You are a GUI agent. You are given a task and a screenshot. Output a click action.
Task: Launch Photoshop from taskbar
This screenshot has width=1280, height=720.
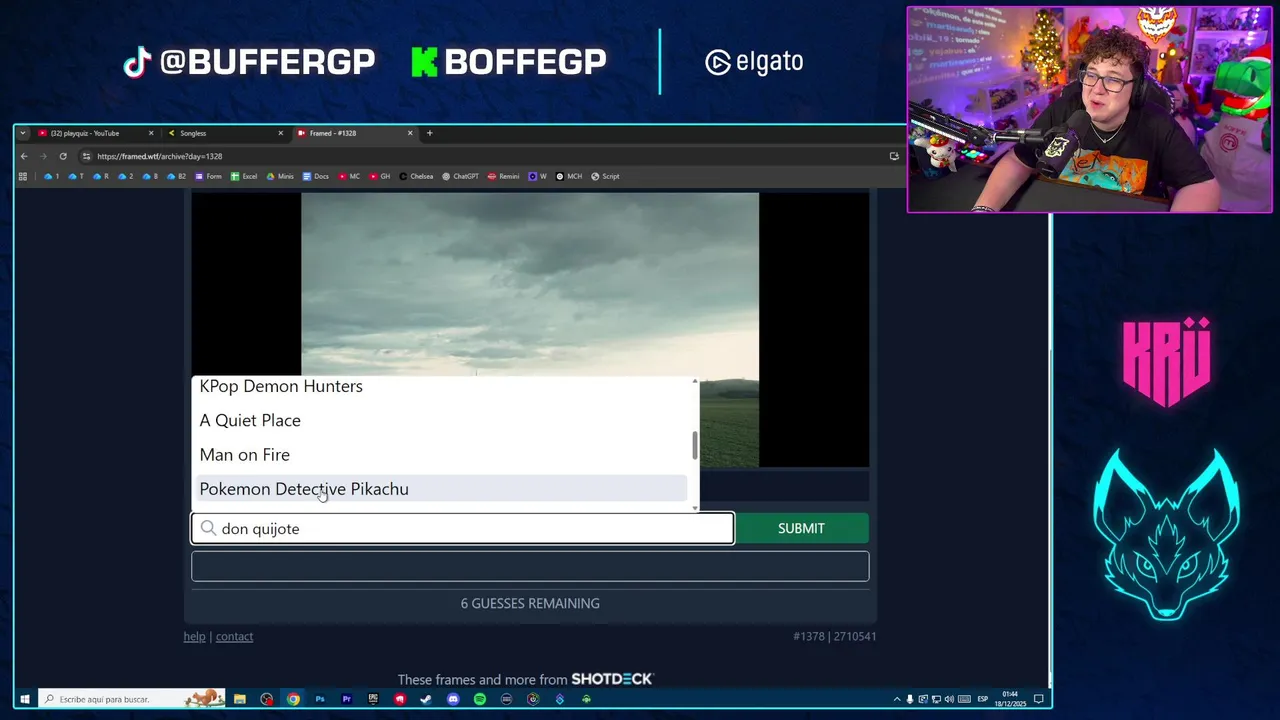point(320,699)
